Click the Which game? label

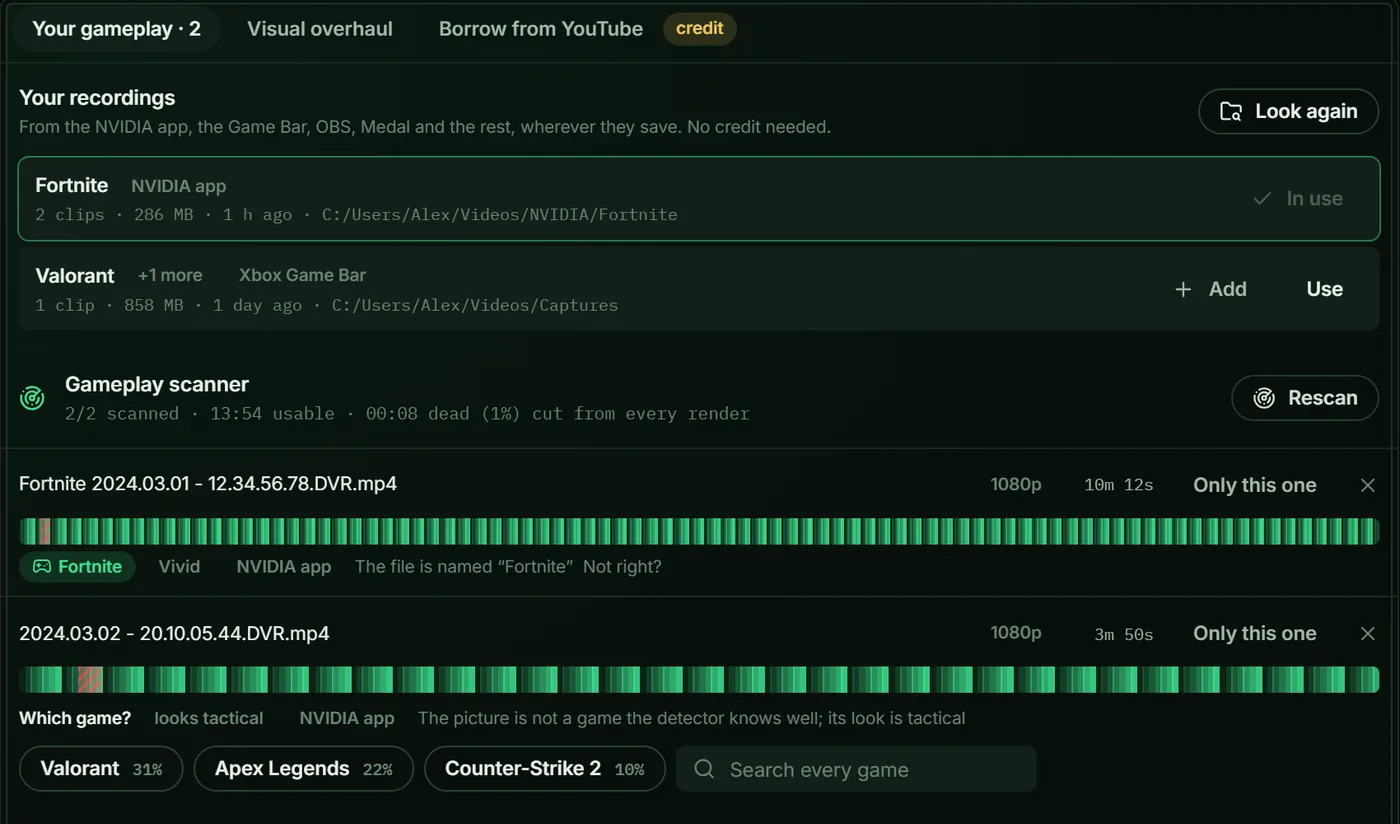point(75,718)
